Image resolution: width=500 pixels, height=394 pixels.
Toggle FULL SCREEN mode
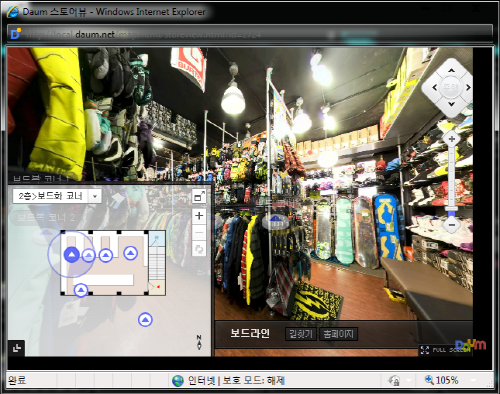445,350
